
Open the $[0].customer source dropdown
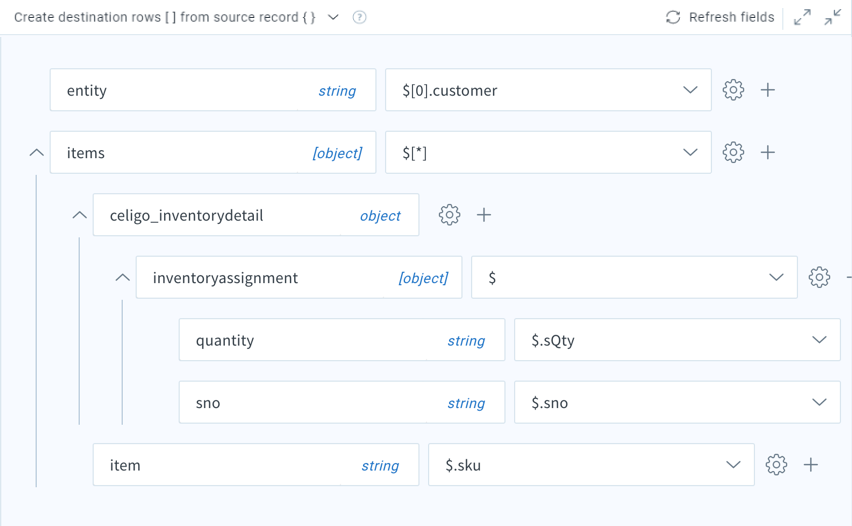point(690,90)
